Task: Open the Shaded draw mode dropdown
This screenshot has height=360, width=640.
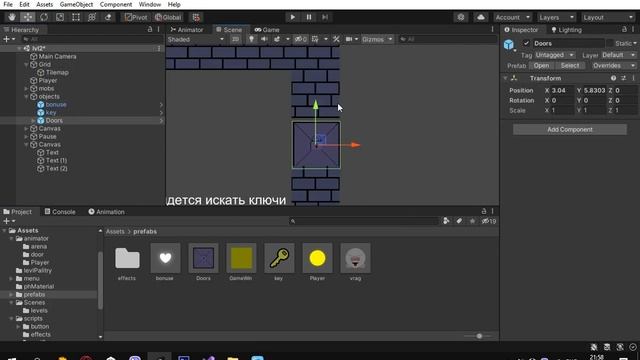Action: pyautogui.click(x=196, y=39)
